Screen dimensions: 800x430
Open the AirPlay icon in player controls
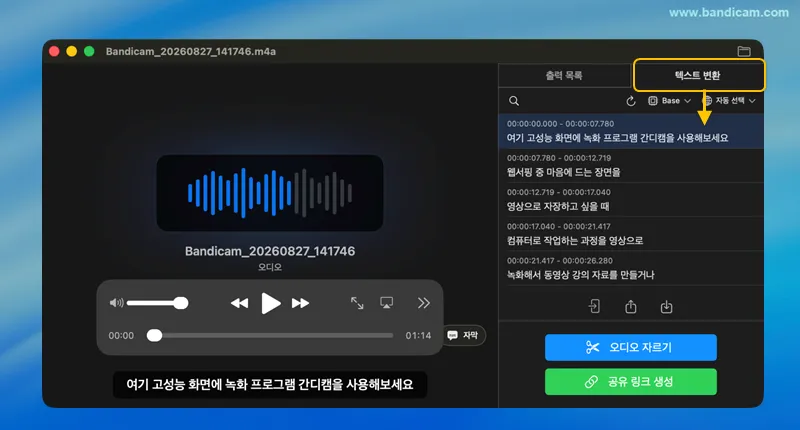pos(387,303)
